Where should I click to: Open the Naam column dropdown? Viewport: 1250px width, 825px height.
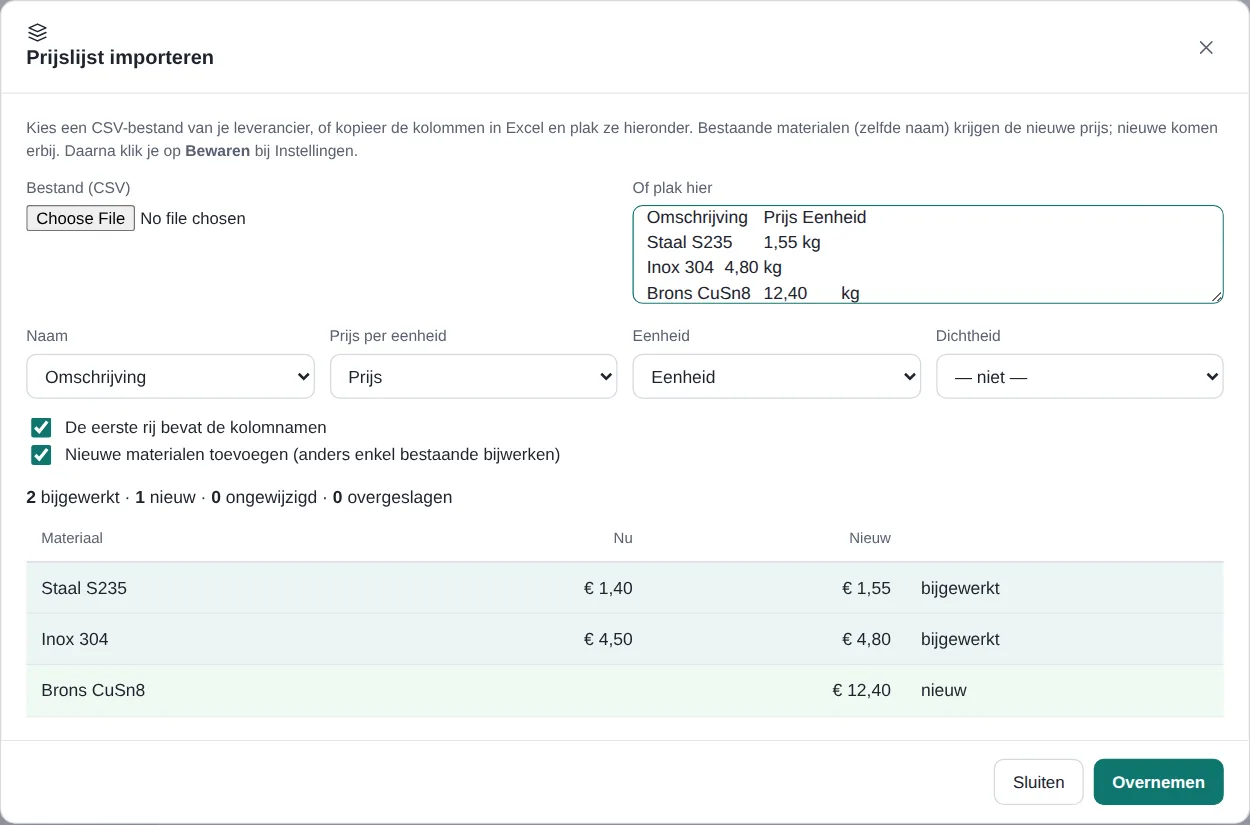click(x=171, y=377)
